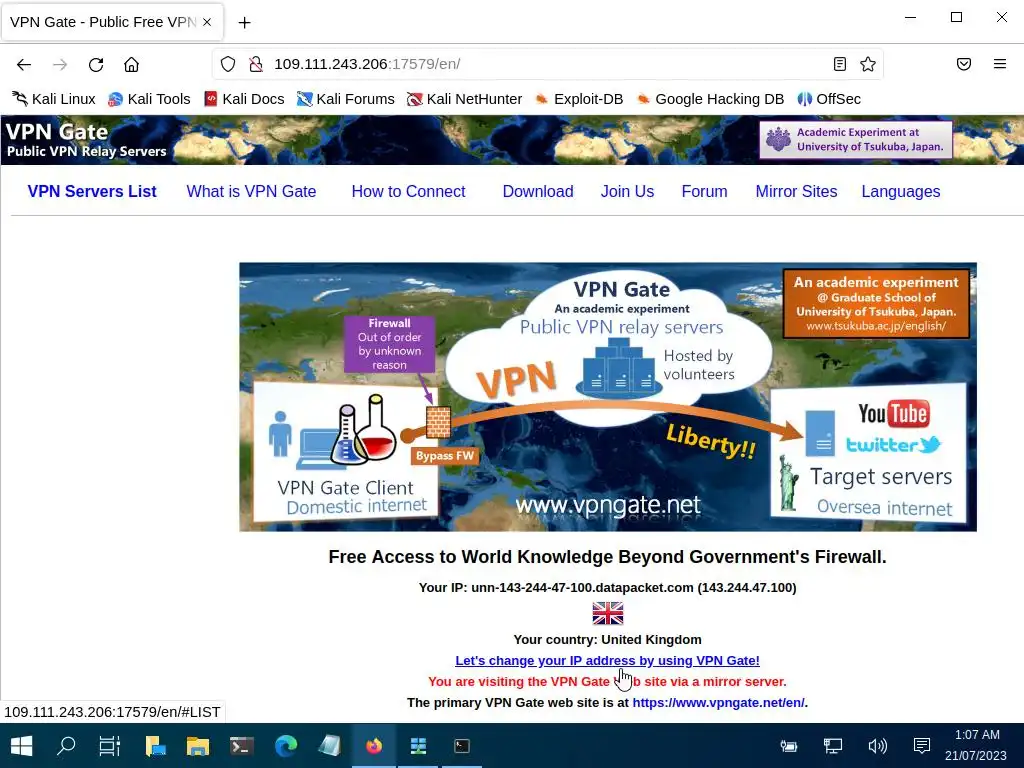Image resolution: width=1024 pixels, height=768 pixels.
Task: Open Task View in the taskbar
Action: tap(110, 746)
